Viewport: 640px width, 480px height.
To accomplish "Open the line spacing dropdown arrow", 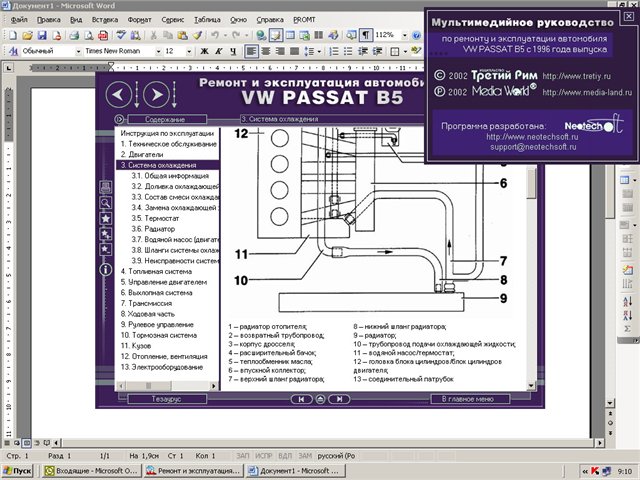I will tap(319, 51).
